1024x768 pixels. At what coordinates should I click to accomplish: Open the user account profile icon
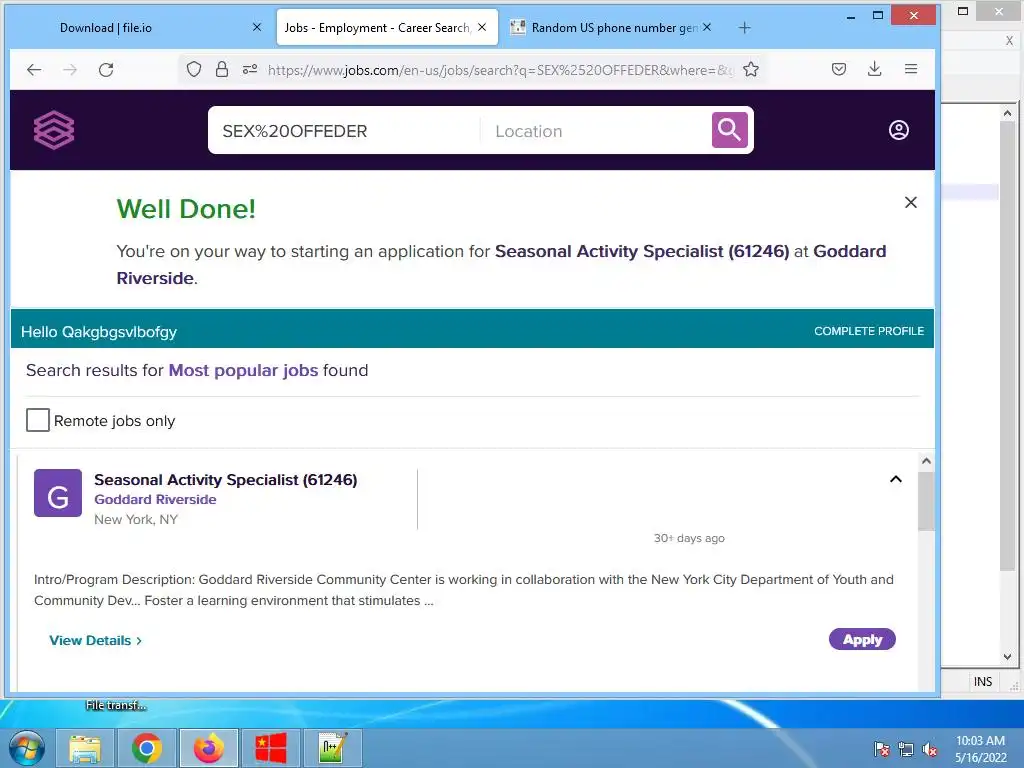tap(899, 130)
